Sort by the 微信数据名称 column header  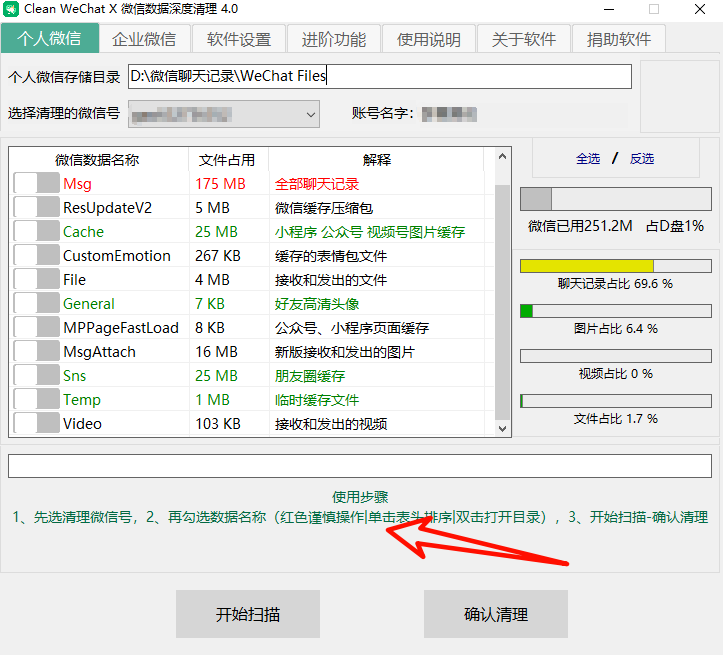pyautogui.click(x=98, y=159)
